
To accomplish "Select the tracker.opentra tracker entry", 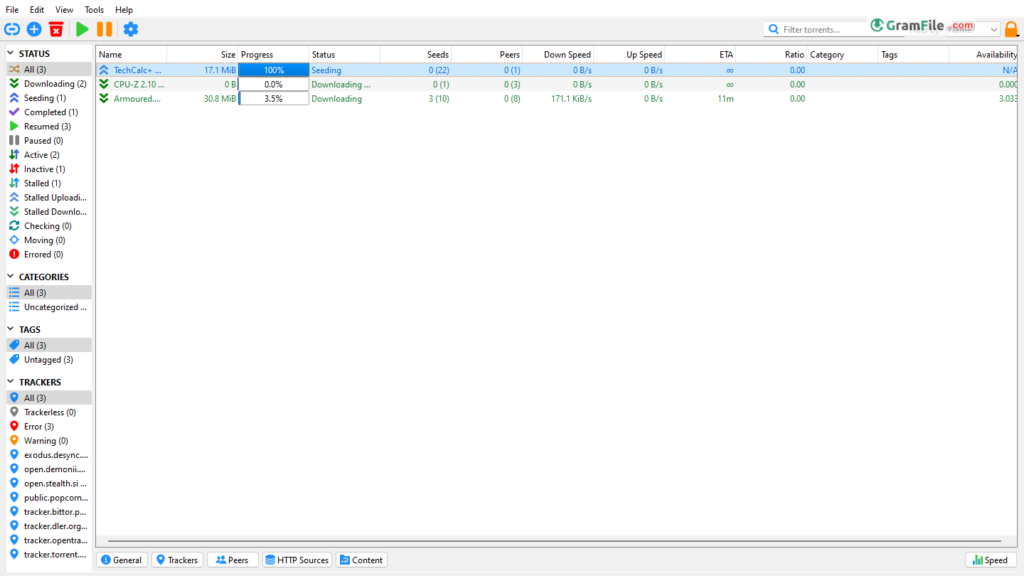I will [49, 540].
